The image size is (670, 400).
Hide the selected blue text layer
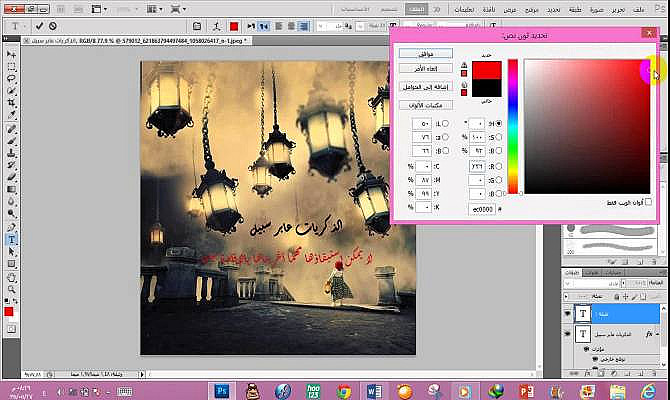568,314
